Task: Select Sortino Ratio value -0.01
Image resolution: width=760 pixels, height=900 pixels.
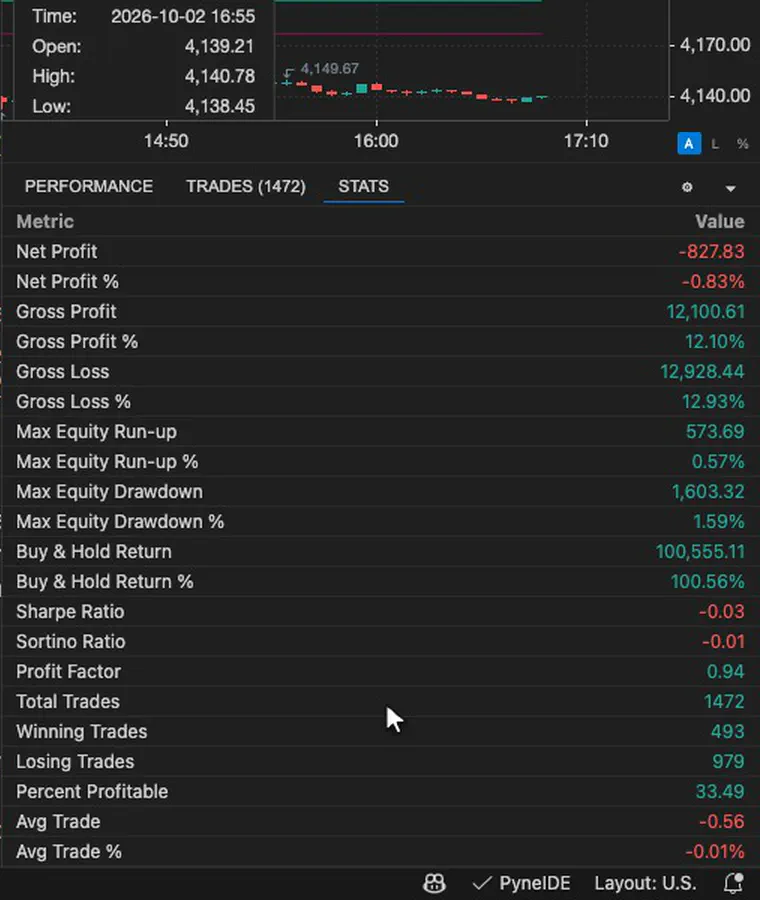Action: tap(723, 642)
